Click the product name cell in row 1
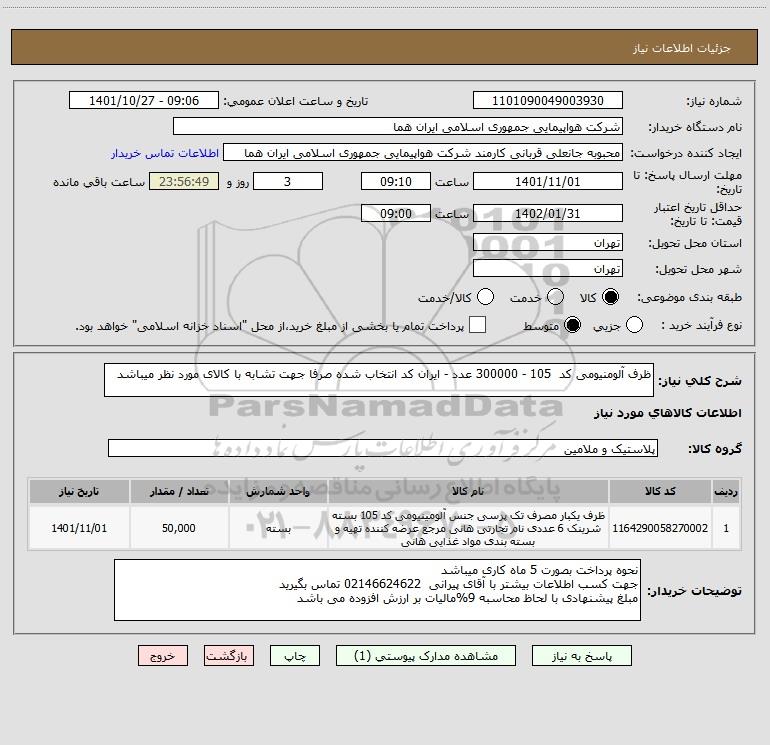The image size is (770, 745). (468, 528)
